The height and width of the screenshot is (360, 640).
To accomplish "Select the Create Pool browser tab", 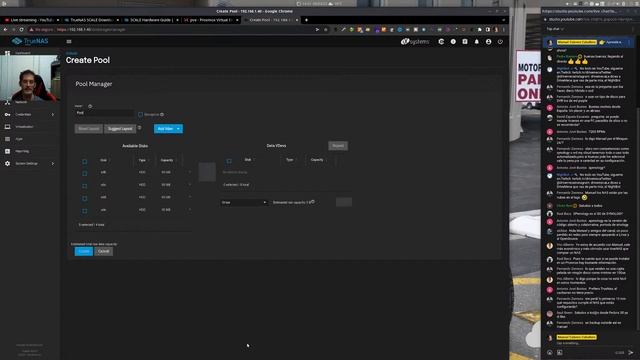I will pos(271,20).
